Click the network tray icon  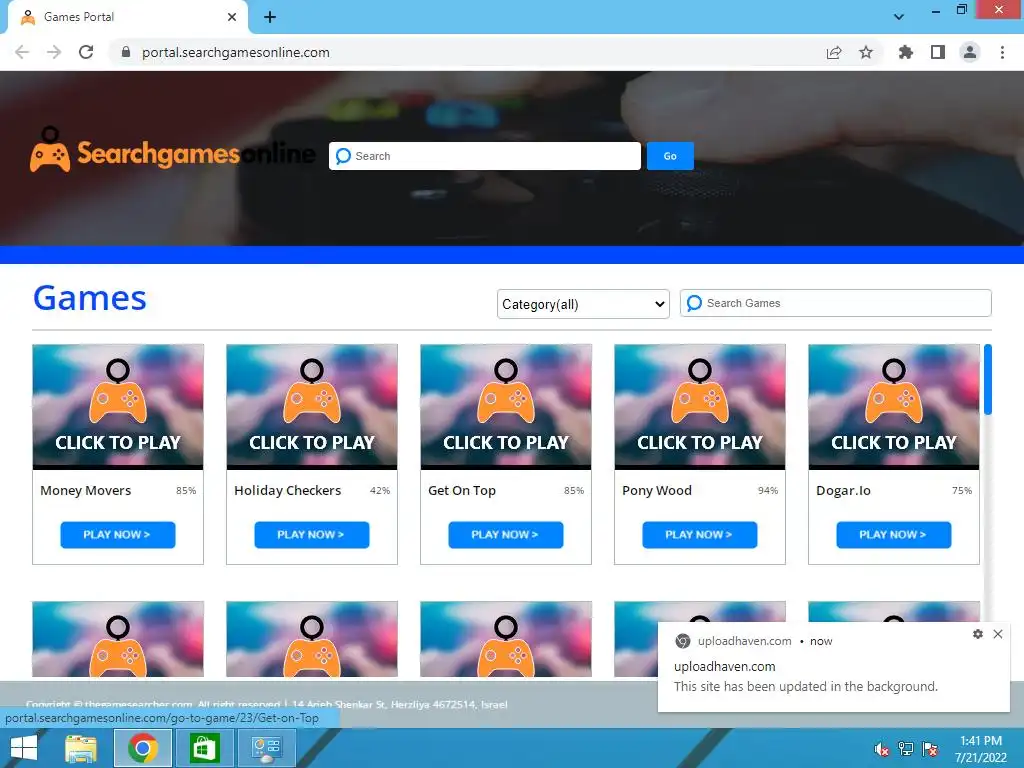[x=906, y=749]
